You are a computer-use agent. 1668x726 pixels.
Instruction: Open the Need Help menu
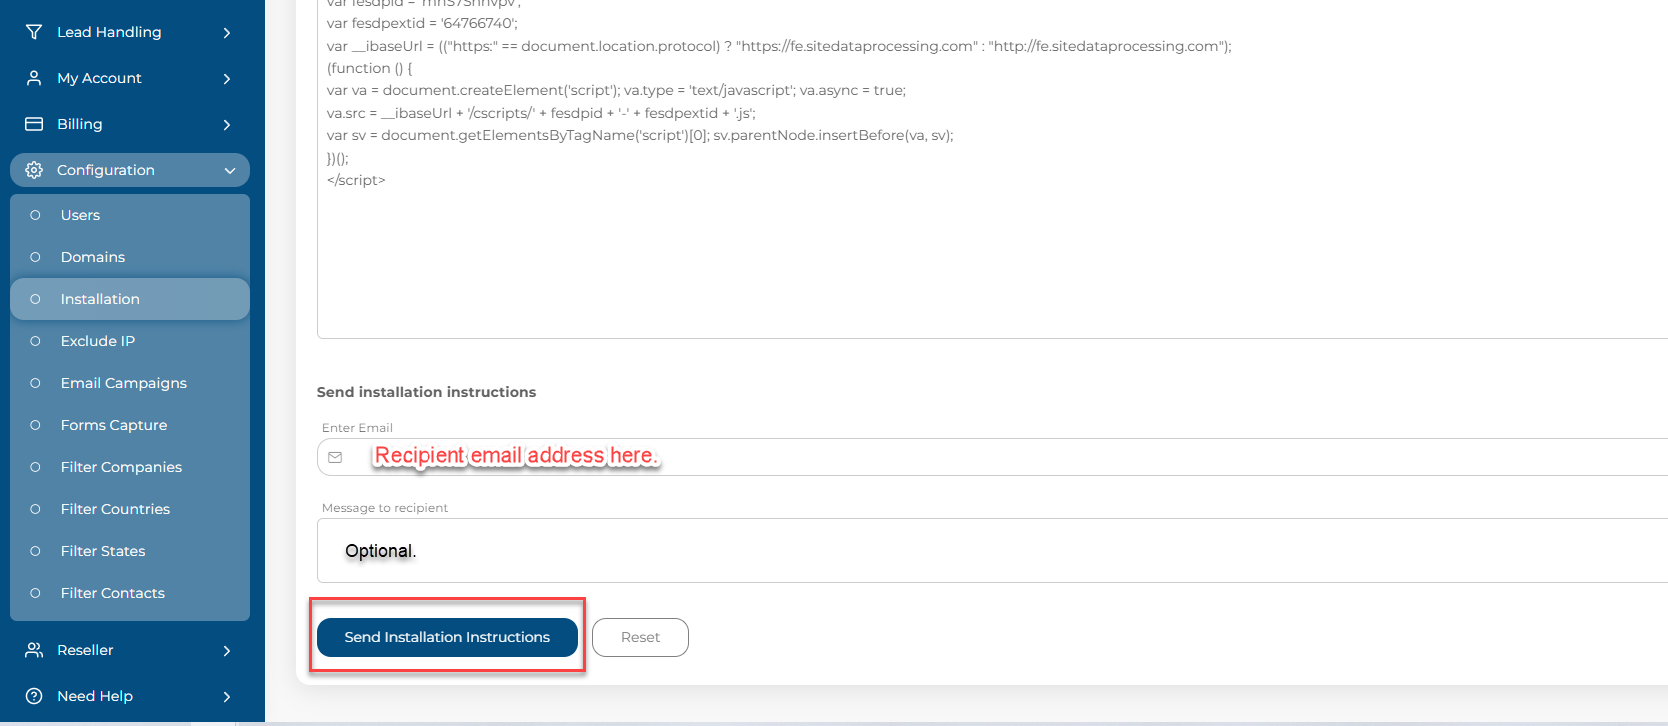click(x=130, y=696)
